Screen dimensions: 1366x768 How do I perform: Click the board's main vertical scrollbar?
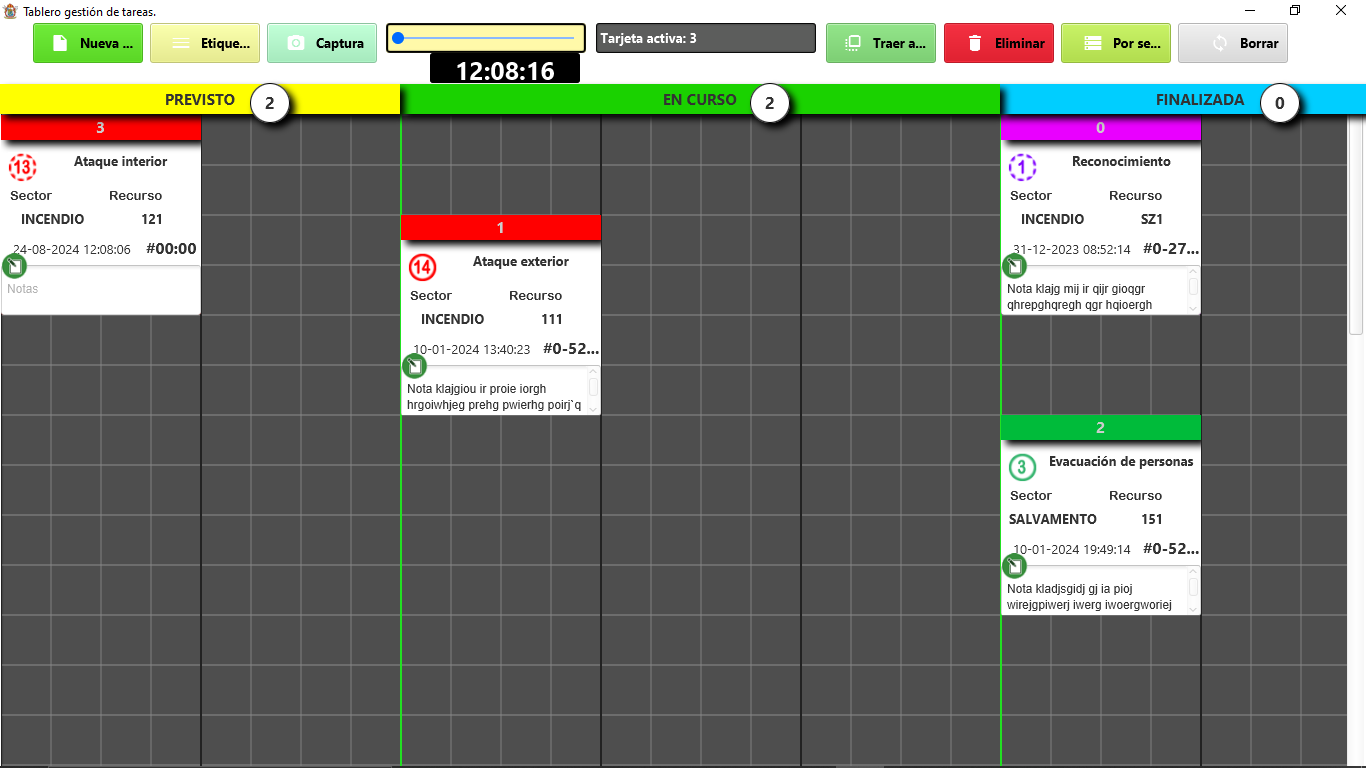[1357, 225]
